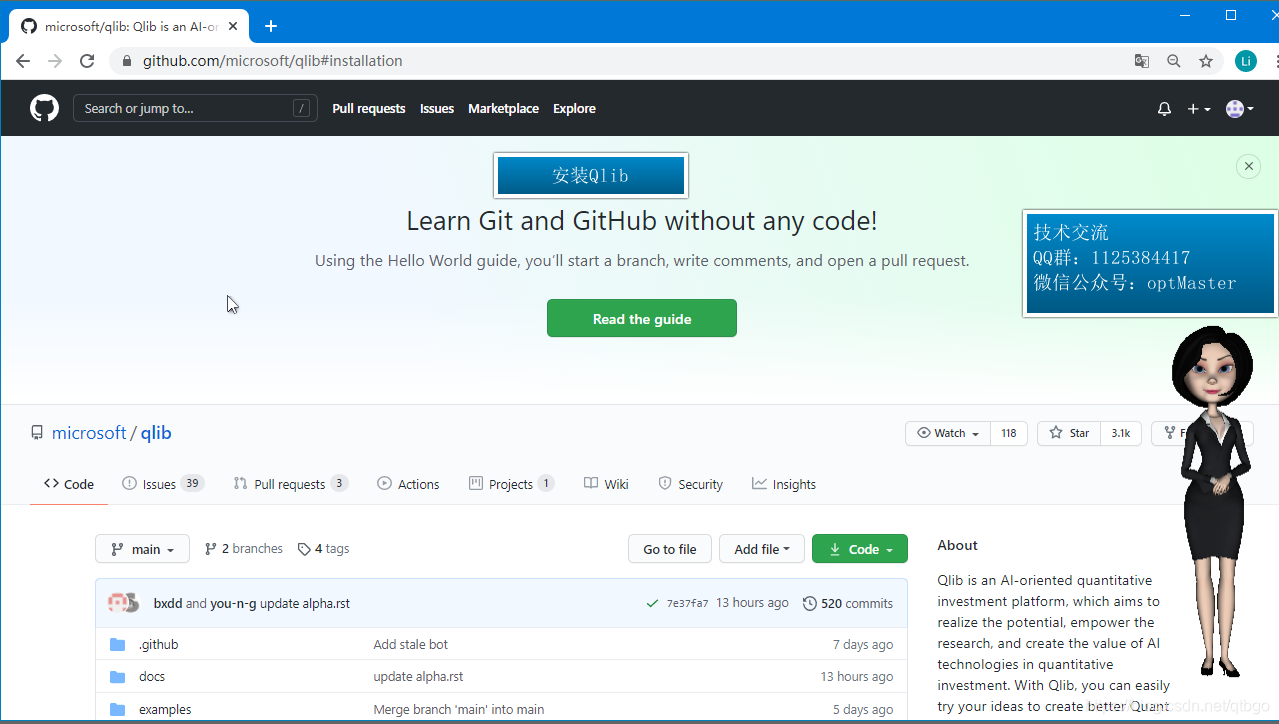This screenshot has width=1279, height=724.
Task: Close the microsoft/qlib browser tab
Action: (x=233, y=26)
